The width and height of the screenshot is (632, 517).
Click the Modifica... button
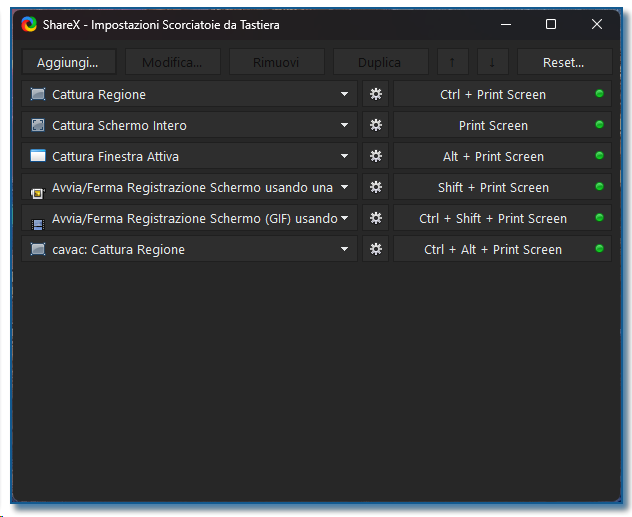coord(173,62)
